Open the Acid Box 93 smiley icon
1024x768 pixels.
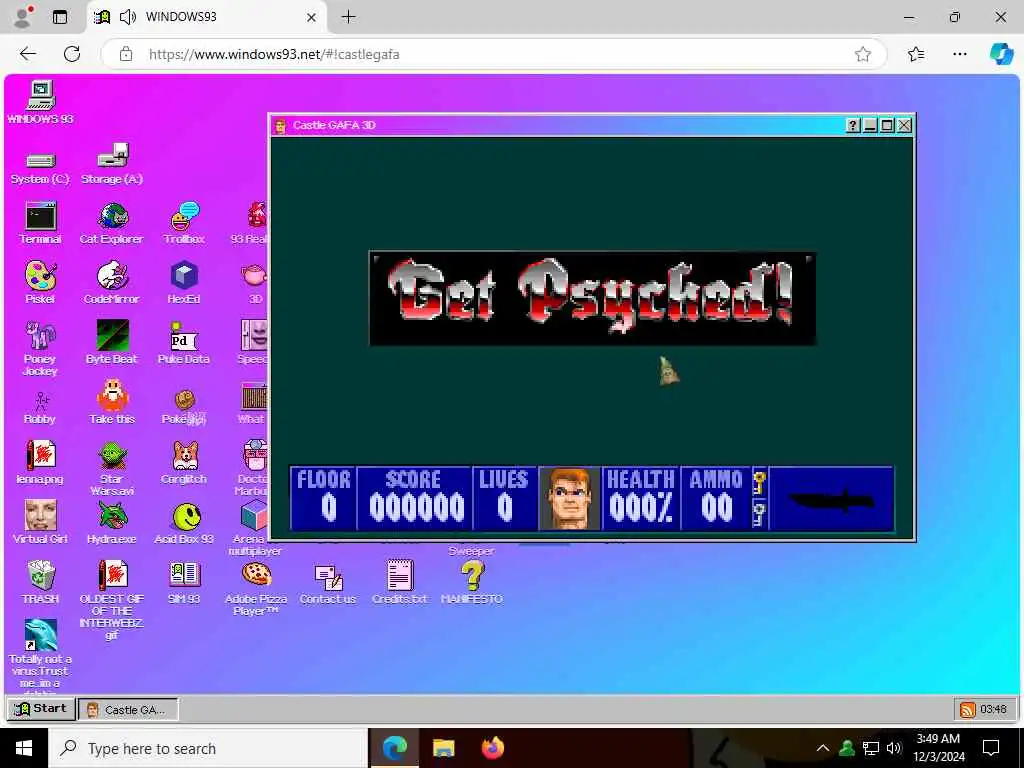(x=184, y=522)
